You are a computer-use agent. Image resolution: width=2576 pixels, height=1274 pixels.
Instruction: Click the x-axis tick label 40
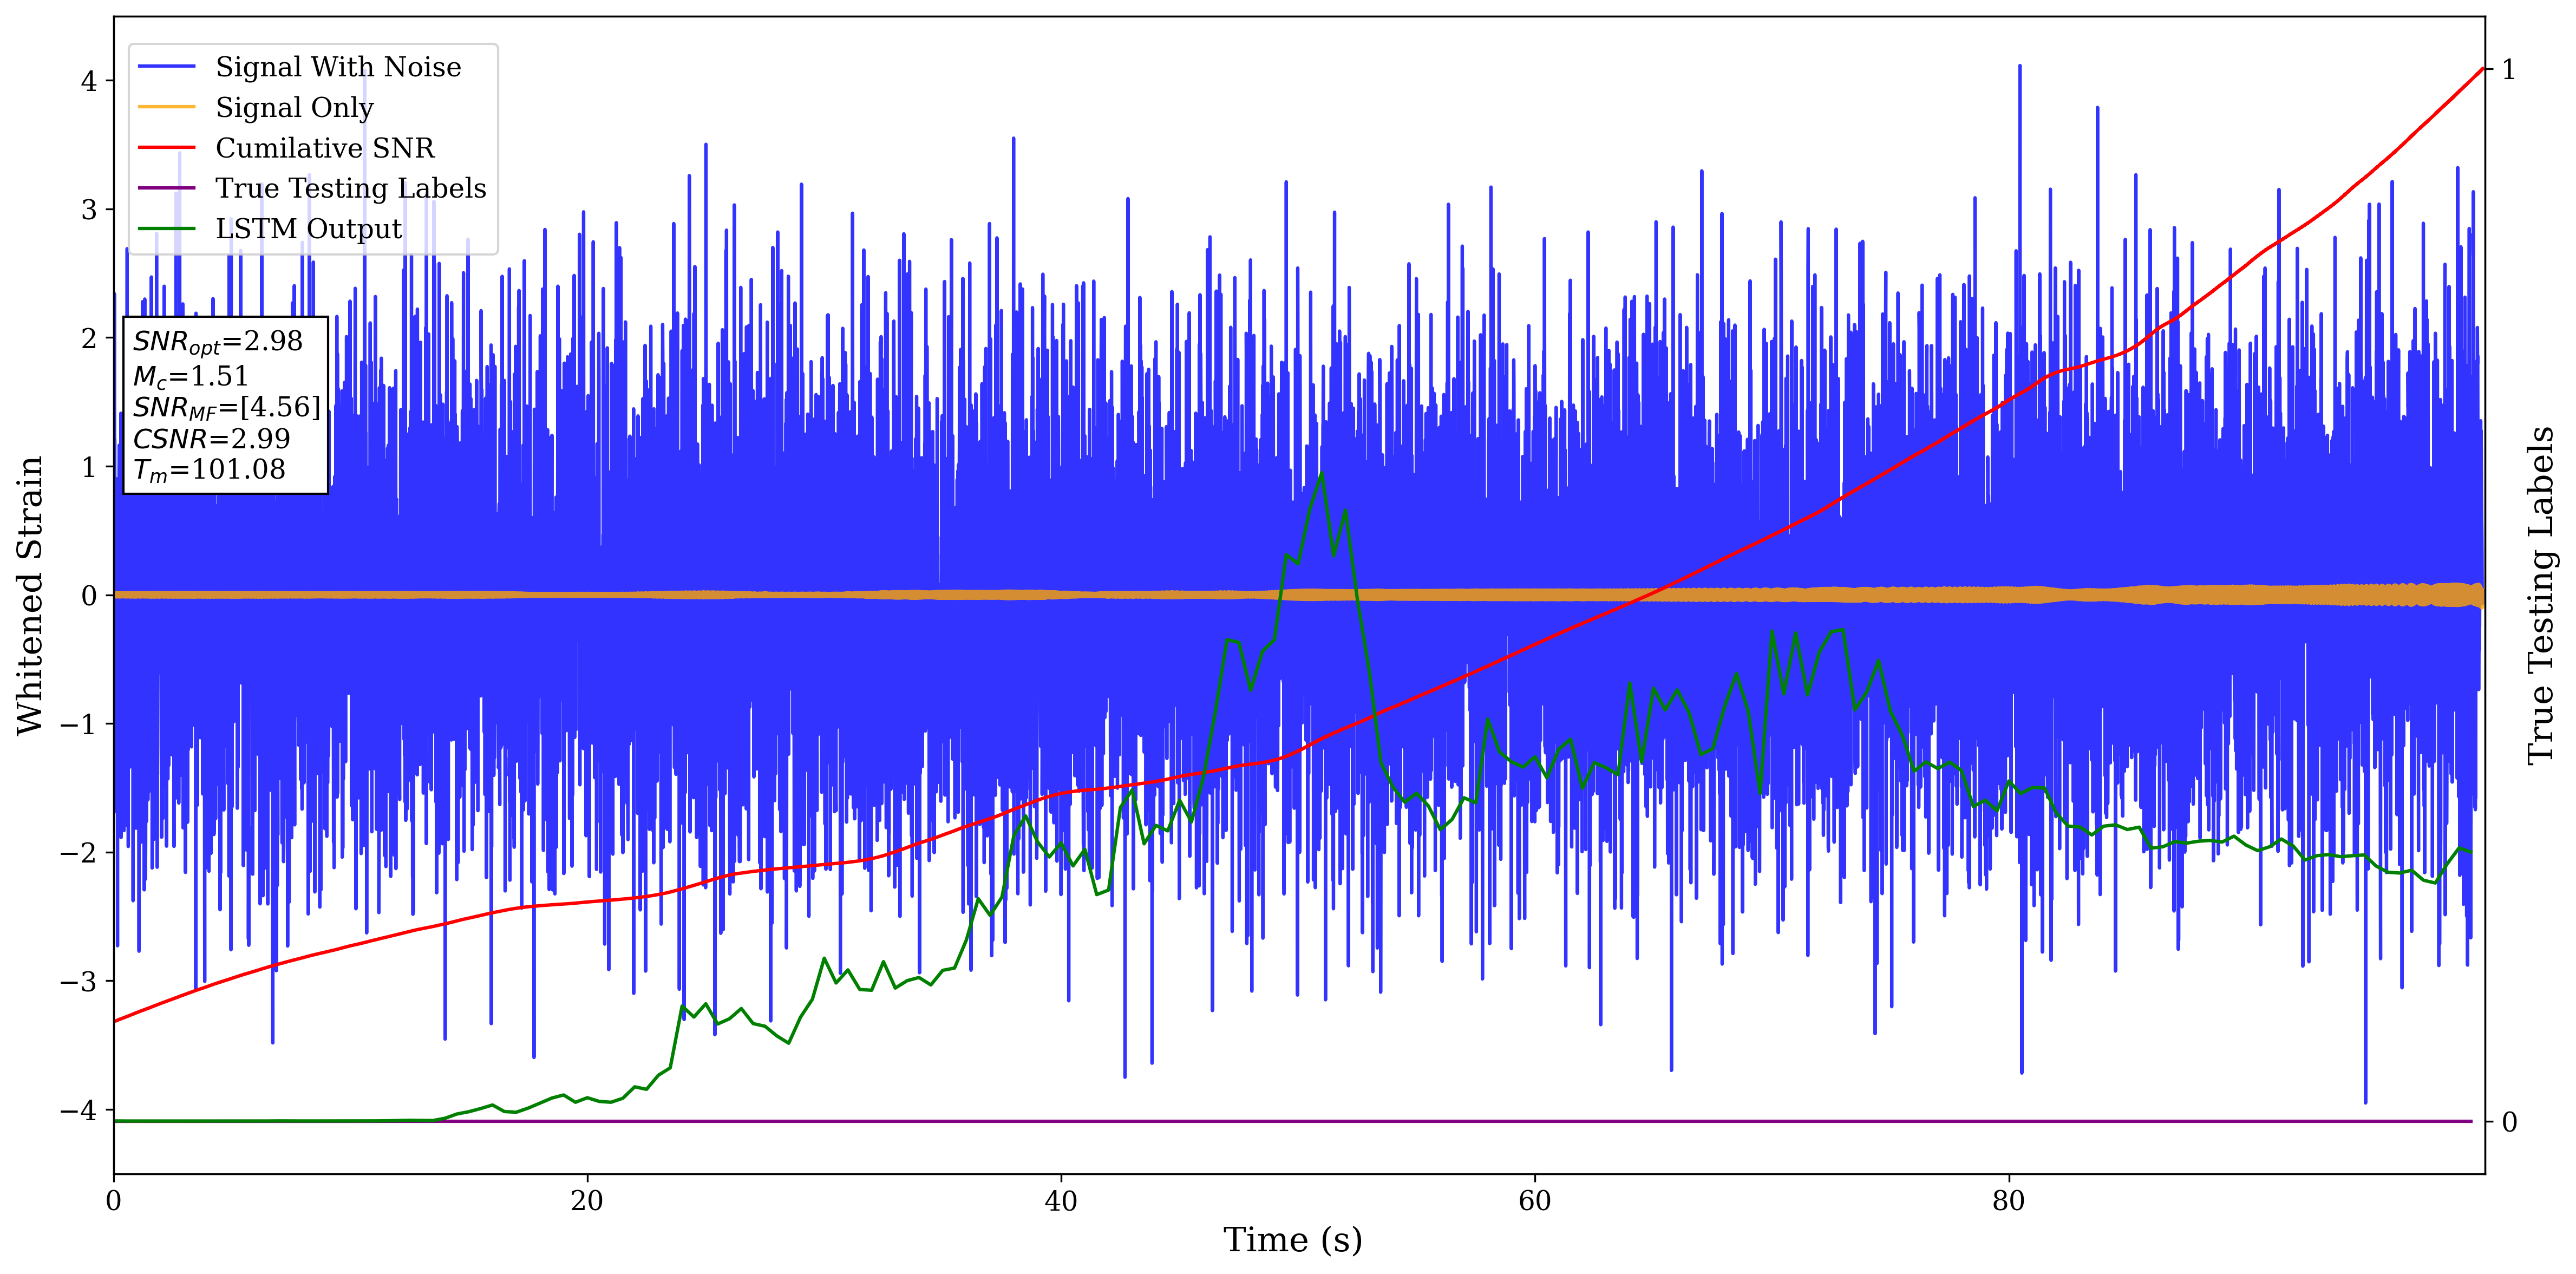coord(1060,1201)
